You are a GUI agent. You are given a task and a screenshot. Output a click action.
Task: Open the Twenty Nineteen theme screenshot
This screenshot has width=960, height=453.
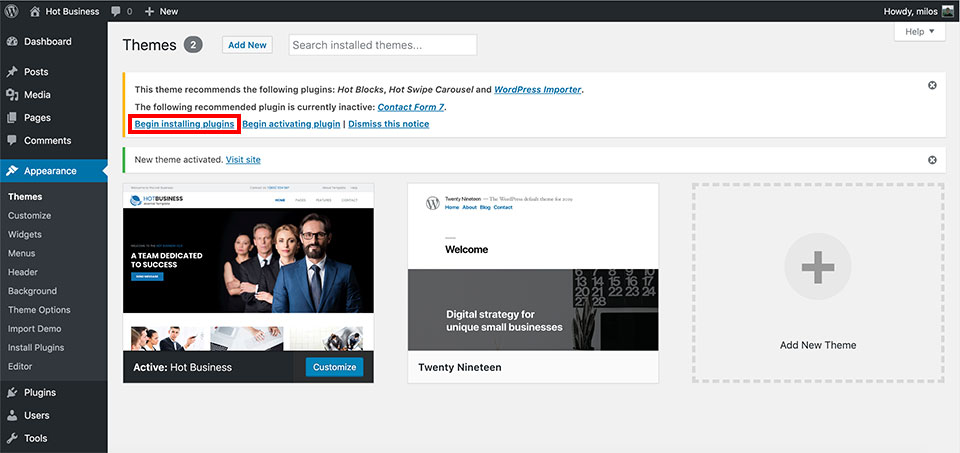pos(533,267)
